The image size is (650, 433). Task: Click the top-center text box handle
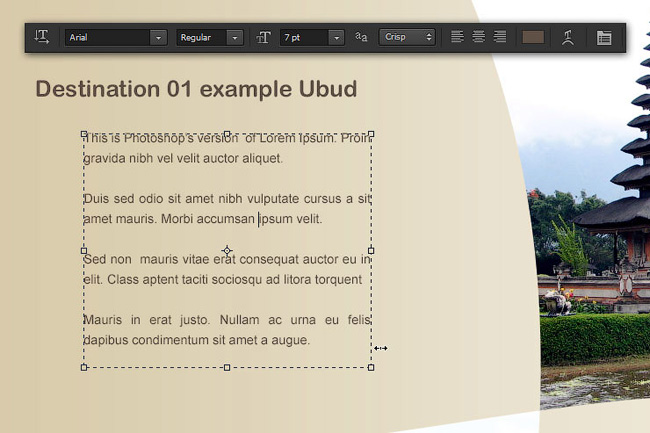point(227,134)
